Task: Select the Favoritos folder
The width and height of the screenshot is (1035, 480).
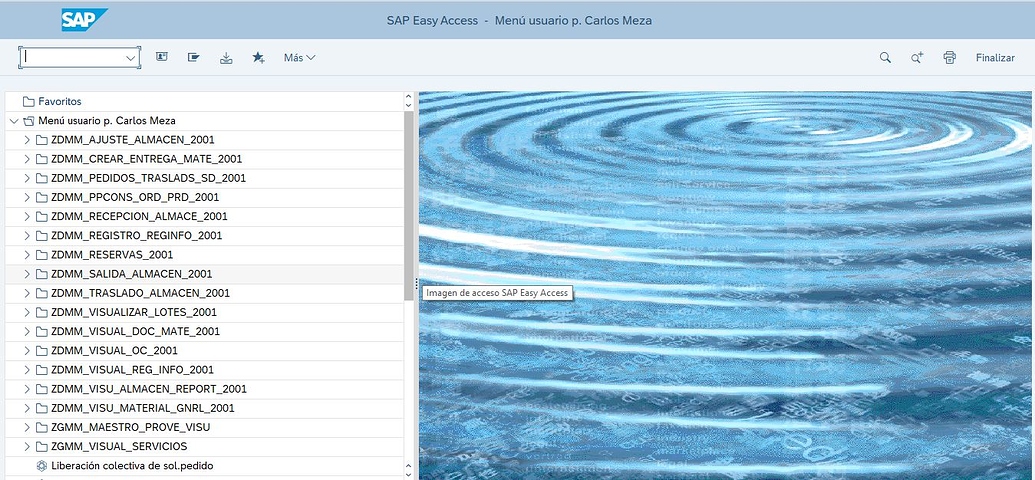Action: pos(59,102)
